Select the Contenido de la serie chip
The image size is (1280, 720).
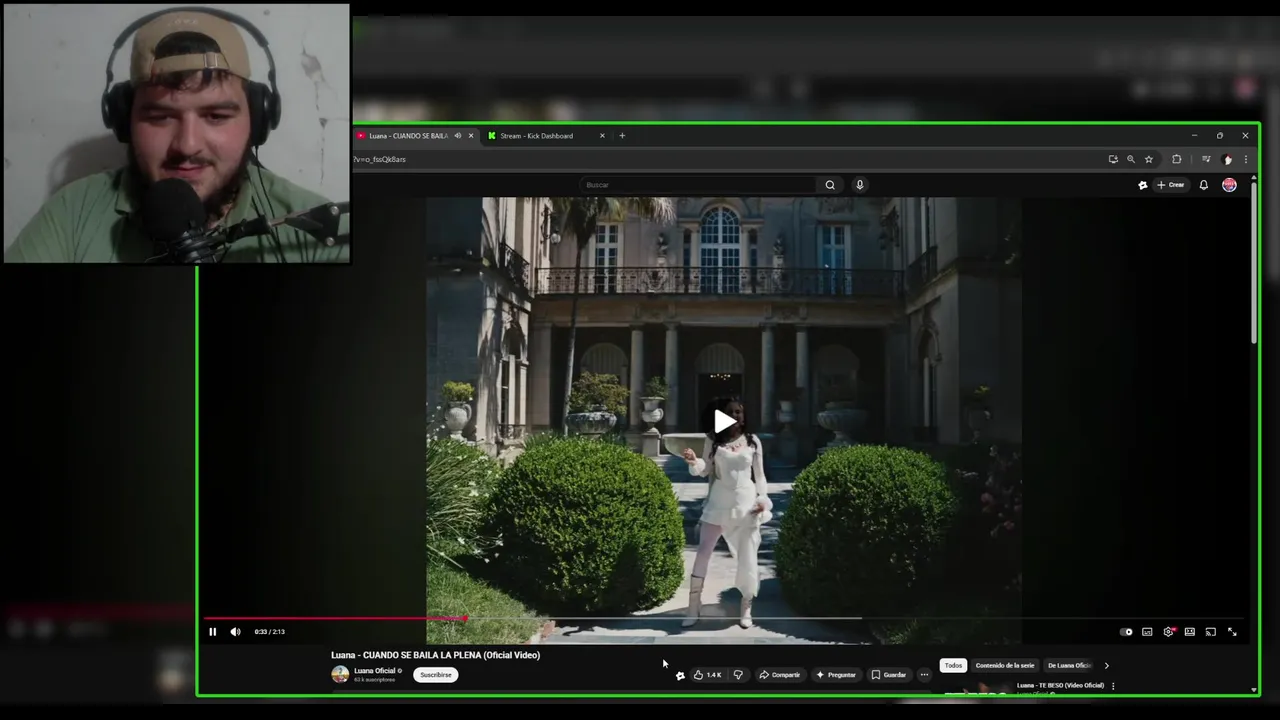tap(1005, 665)
